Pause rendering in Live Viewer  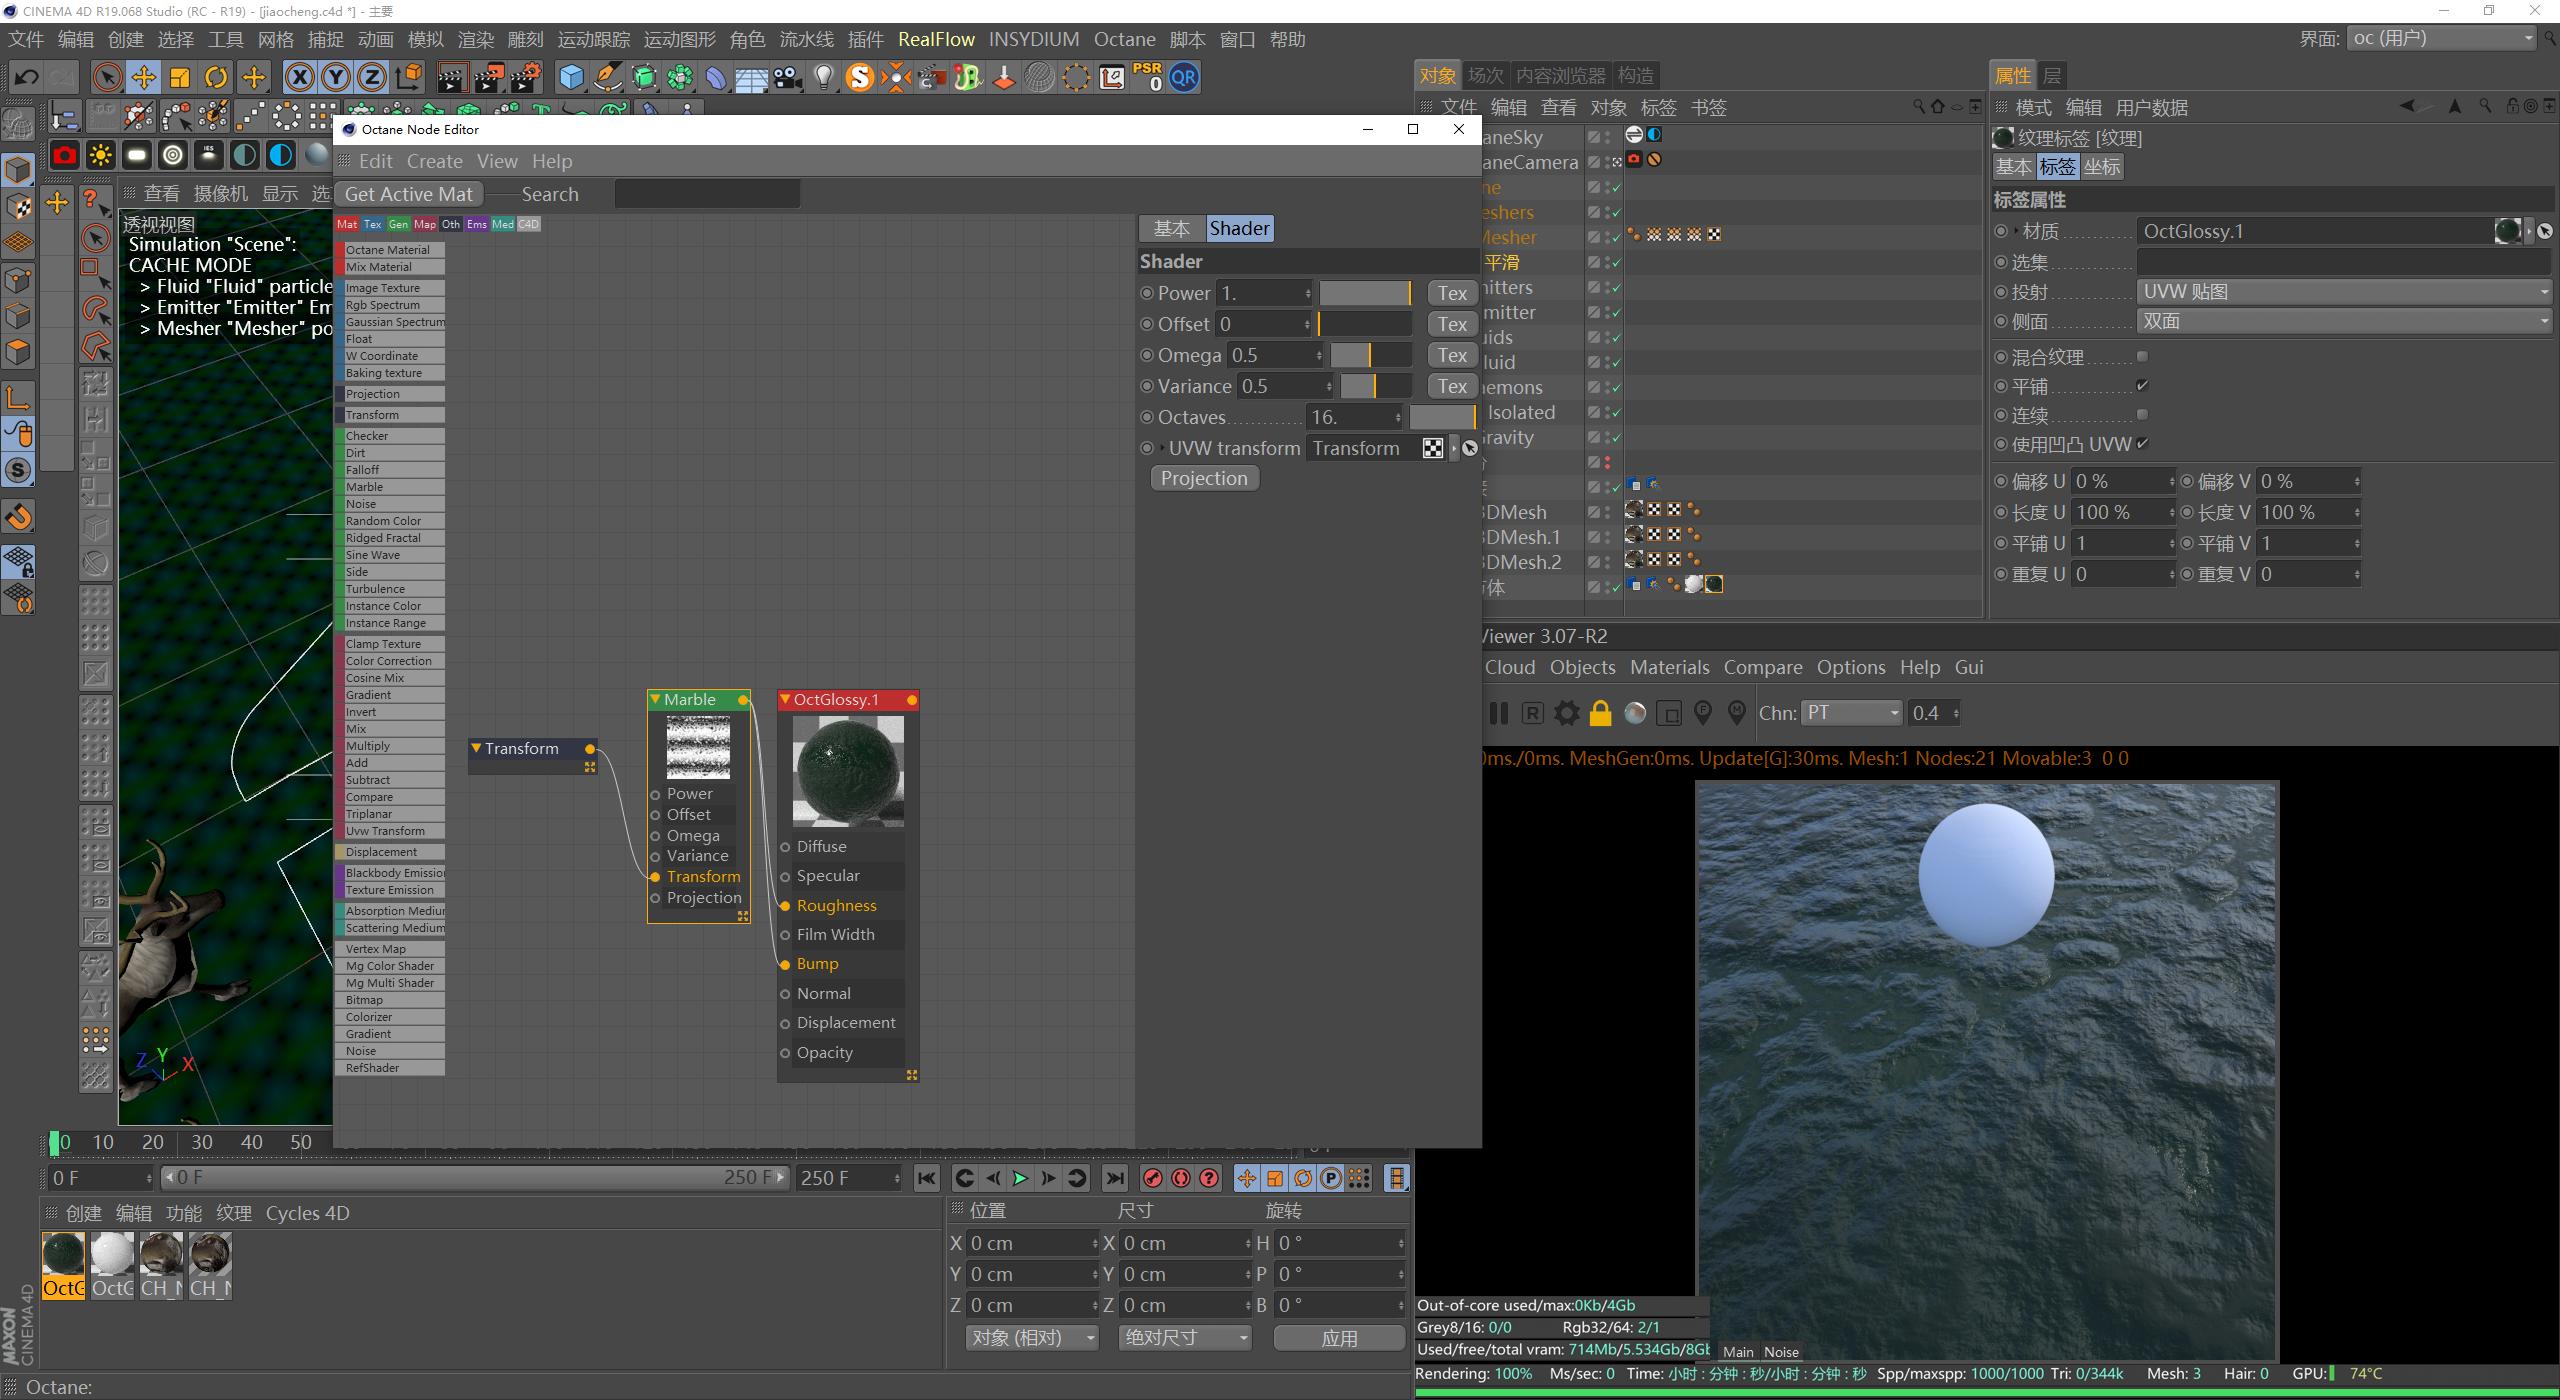click(x=1498, y=713)
